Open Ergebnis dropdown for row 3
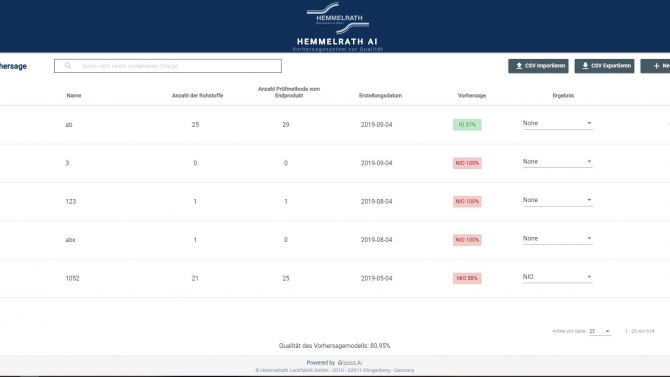This screenshot has height=377, width=670. click(x=557, y=162)
